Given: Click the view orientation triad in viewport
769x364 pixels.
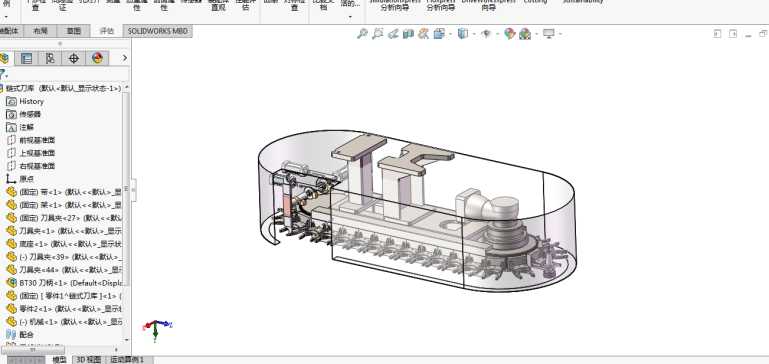Looking at the screenshot, I should coord(157,330).
